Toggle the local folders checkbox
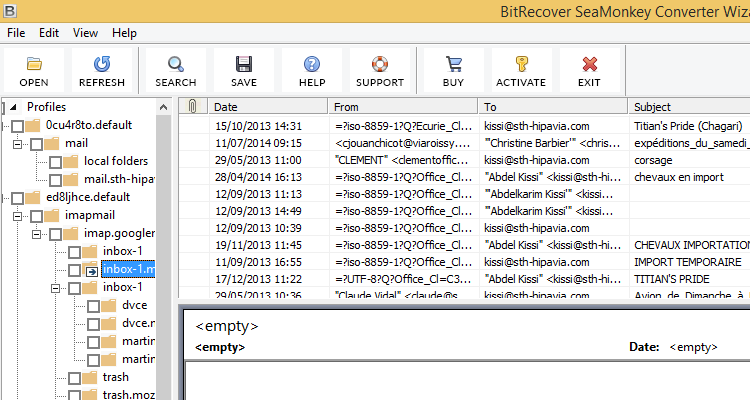750x400 pixels. coord(55,162)
